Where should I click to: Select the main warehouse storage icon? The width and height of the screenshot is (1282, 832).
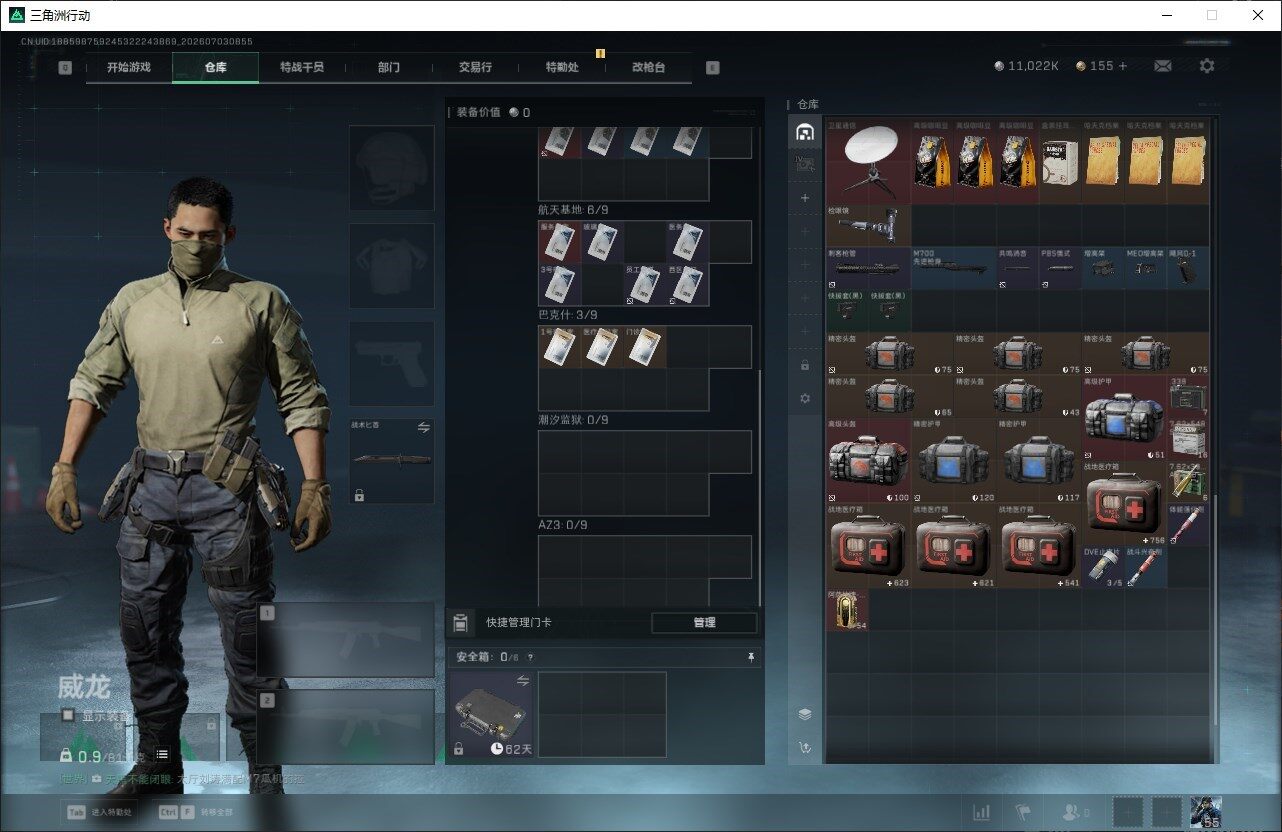(805, 132)
